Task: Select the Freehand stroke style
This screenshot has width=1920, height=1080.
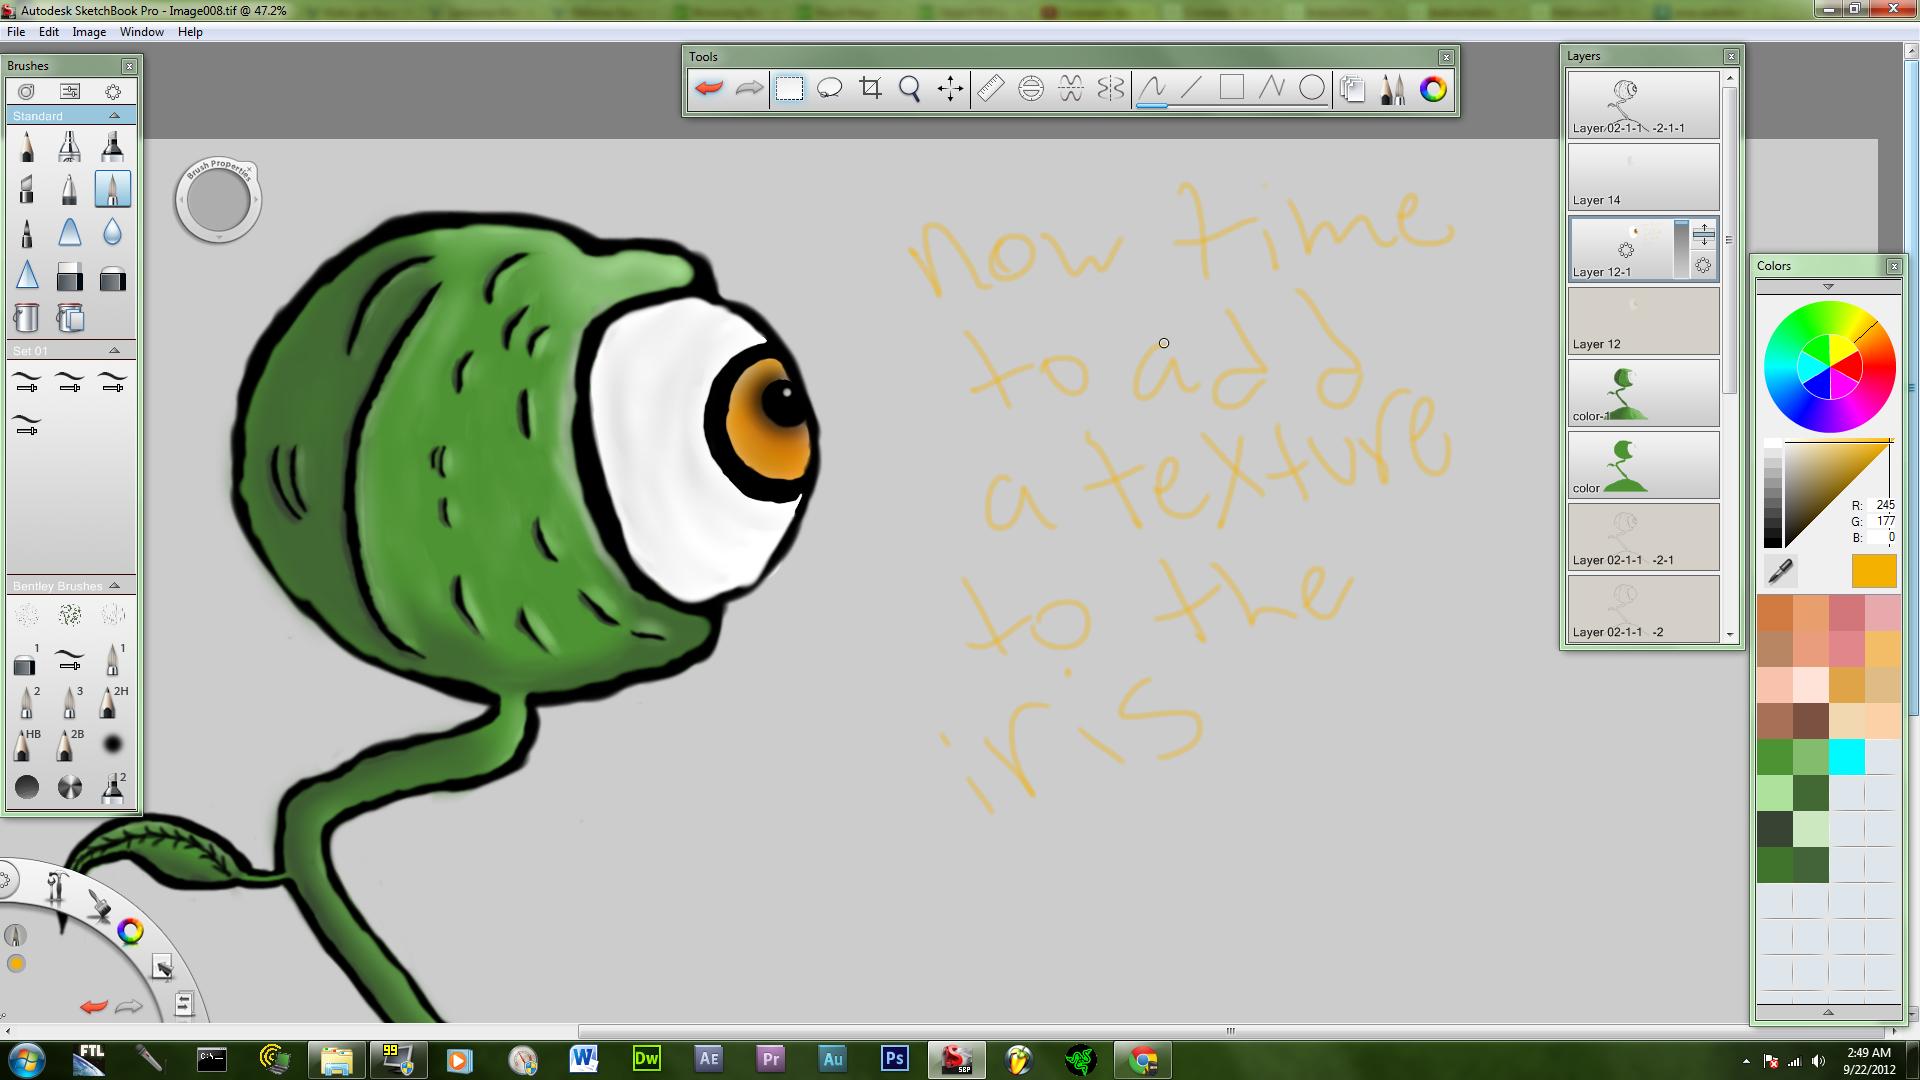Action: 1152,88
